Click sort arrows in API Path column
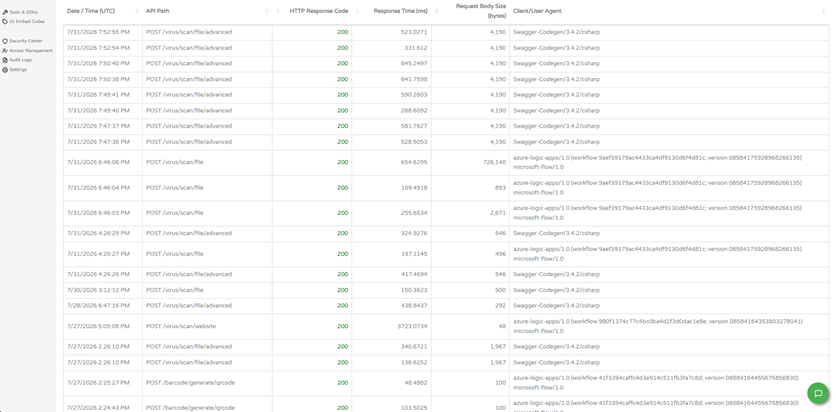This screenshot has height=412, width=836. click(x=267, y=11)
